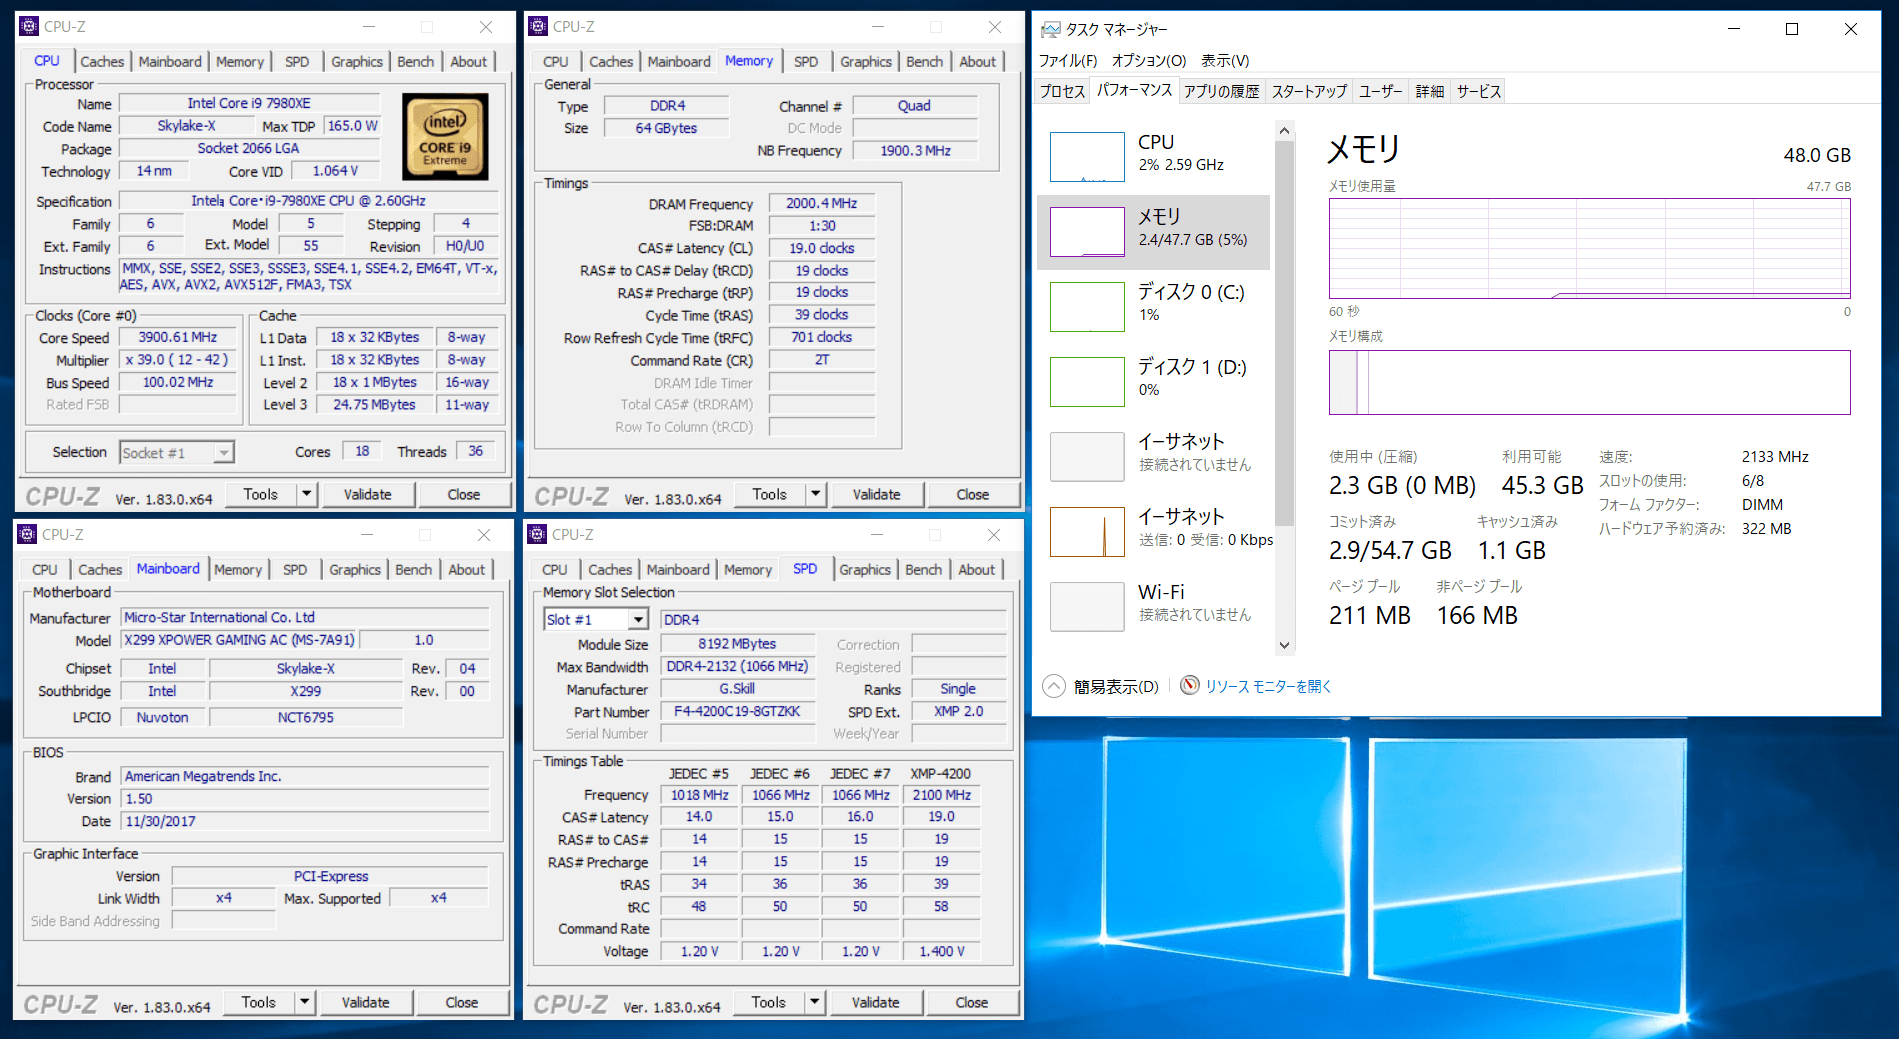
Task: Switch to アプリの履歴 tab
Action: pos(1221,91)
